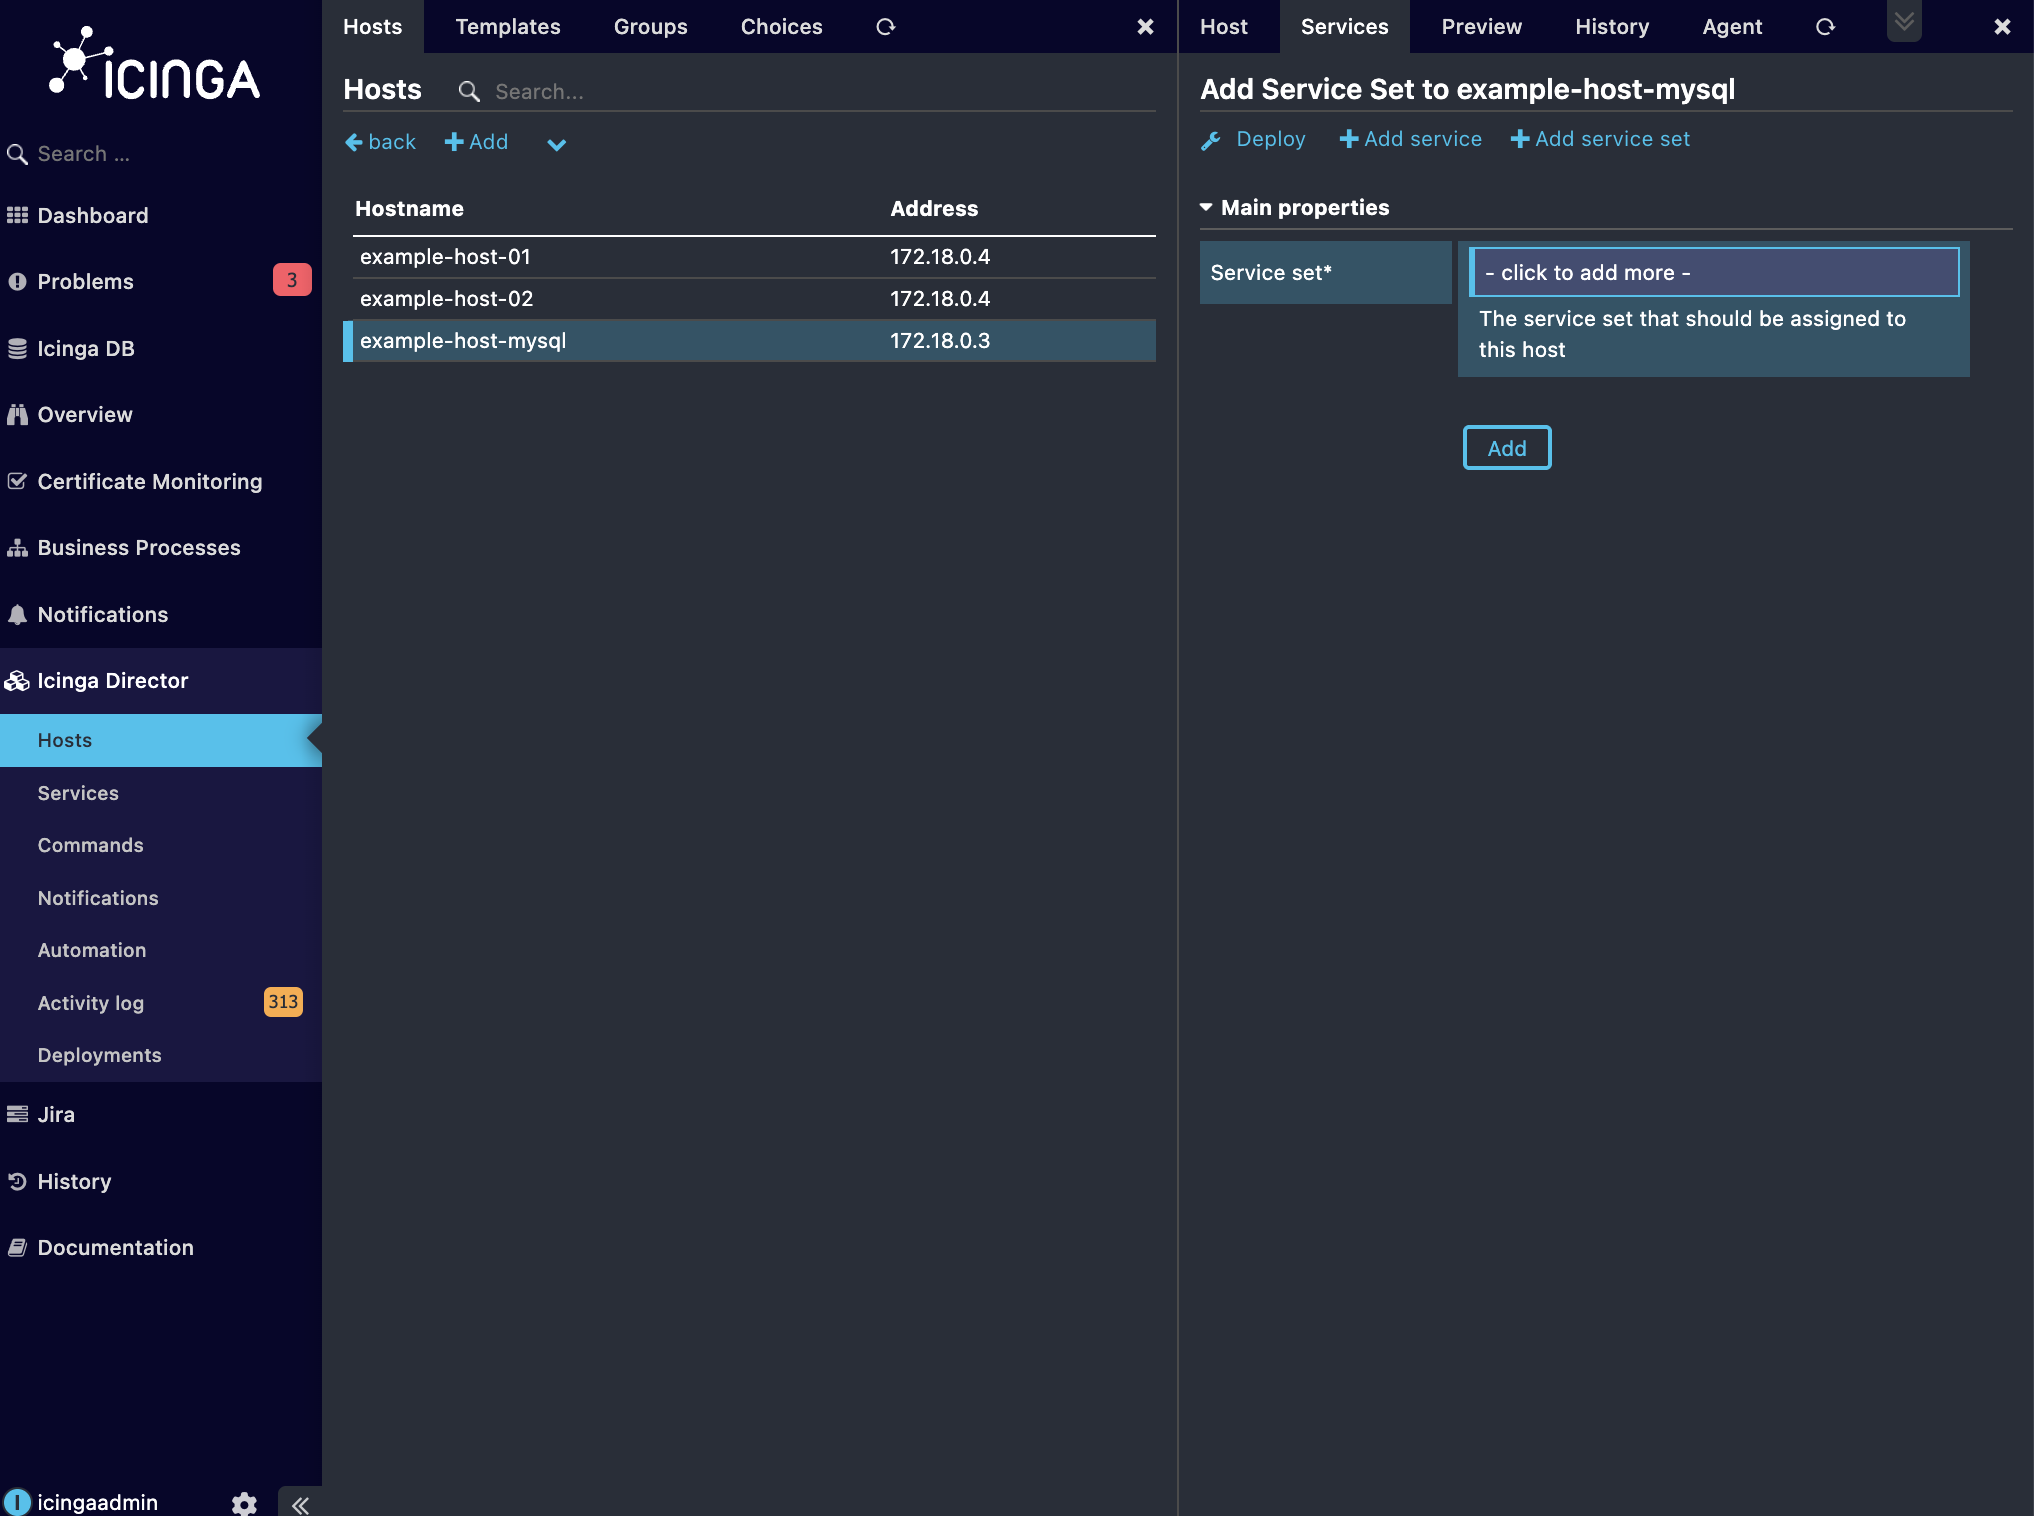Click the Hostname column header

[409, 208]
